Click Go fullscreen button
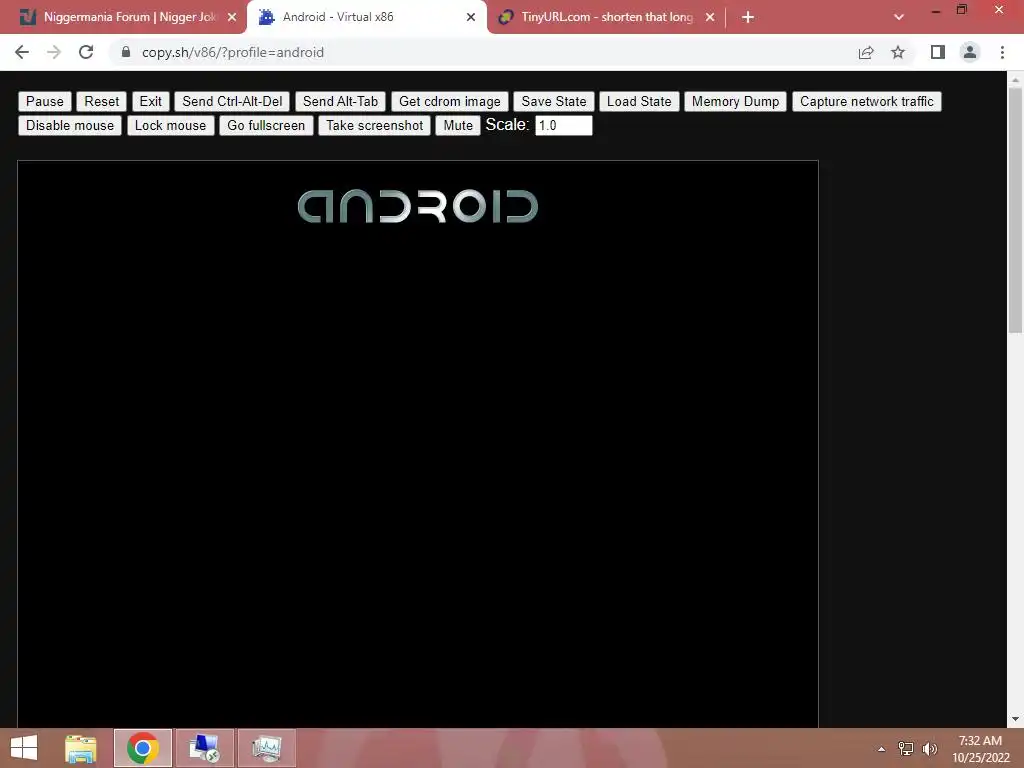The height and width of the screenshot is (768, 1024). click(x=266, y=125)
